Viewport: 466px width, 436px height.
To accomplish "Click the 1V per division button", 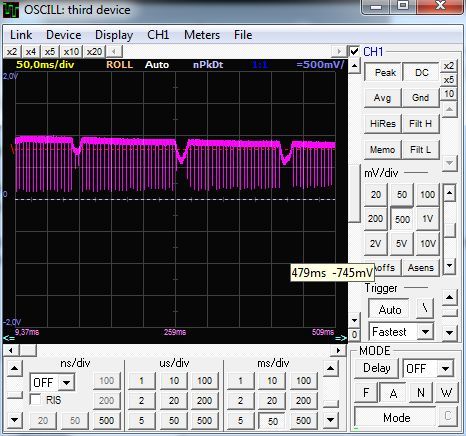I will click(428, 219).
